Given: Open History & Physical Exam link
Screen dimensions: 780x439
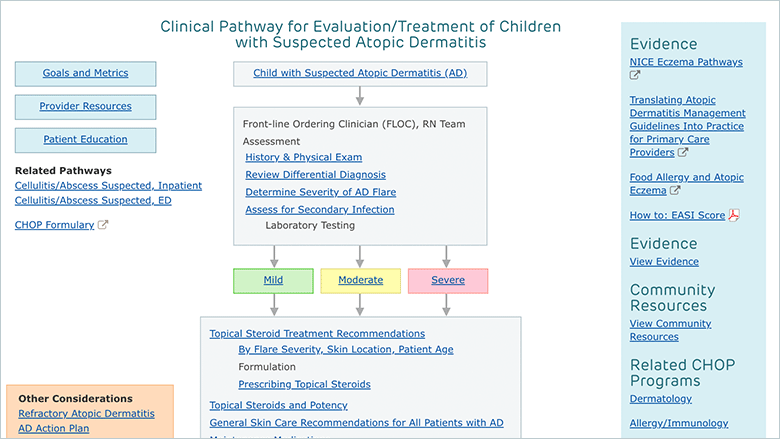Looking at the screenshot, I should (303, 157).
